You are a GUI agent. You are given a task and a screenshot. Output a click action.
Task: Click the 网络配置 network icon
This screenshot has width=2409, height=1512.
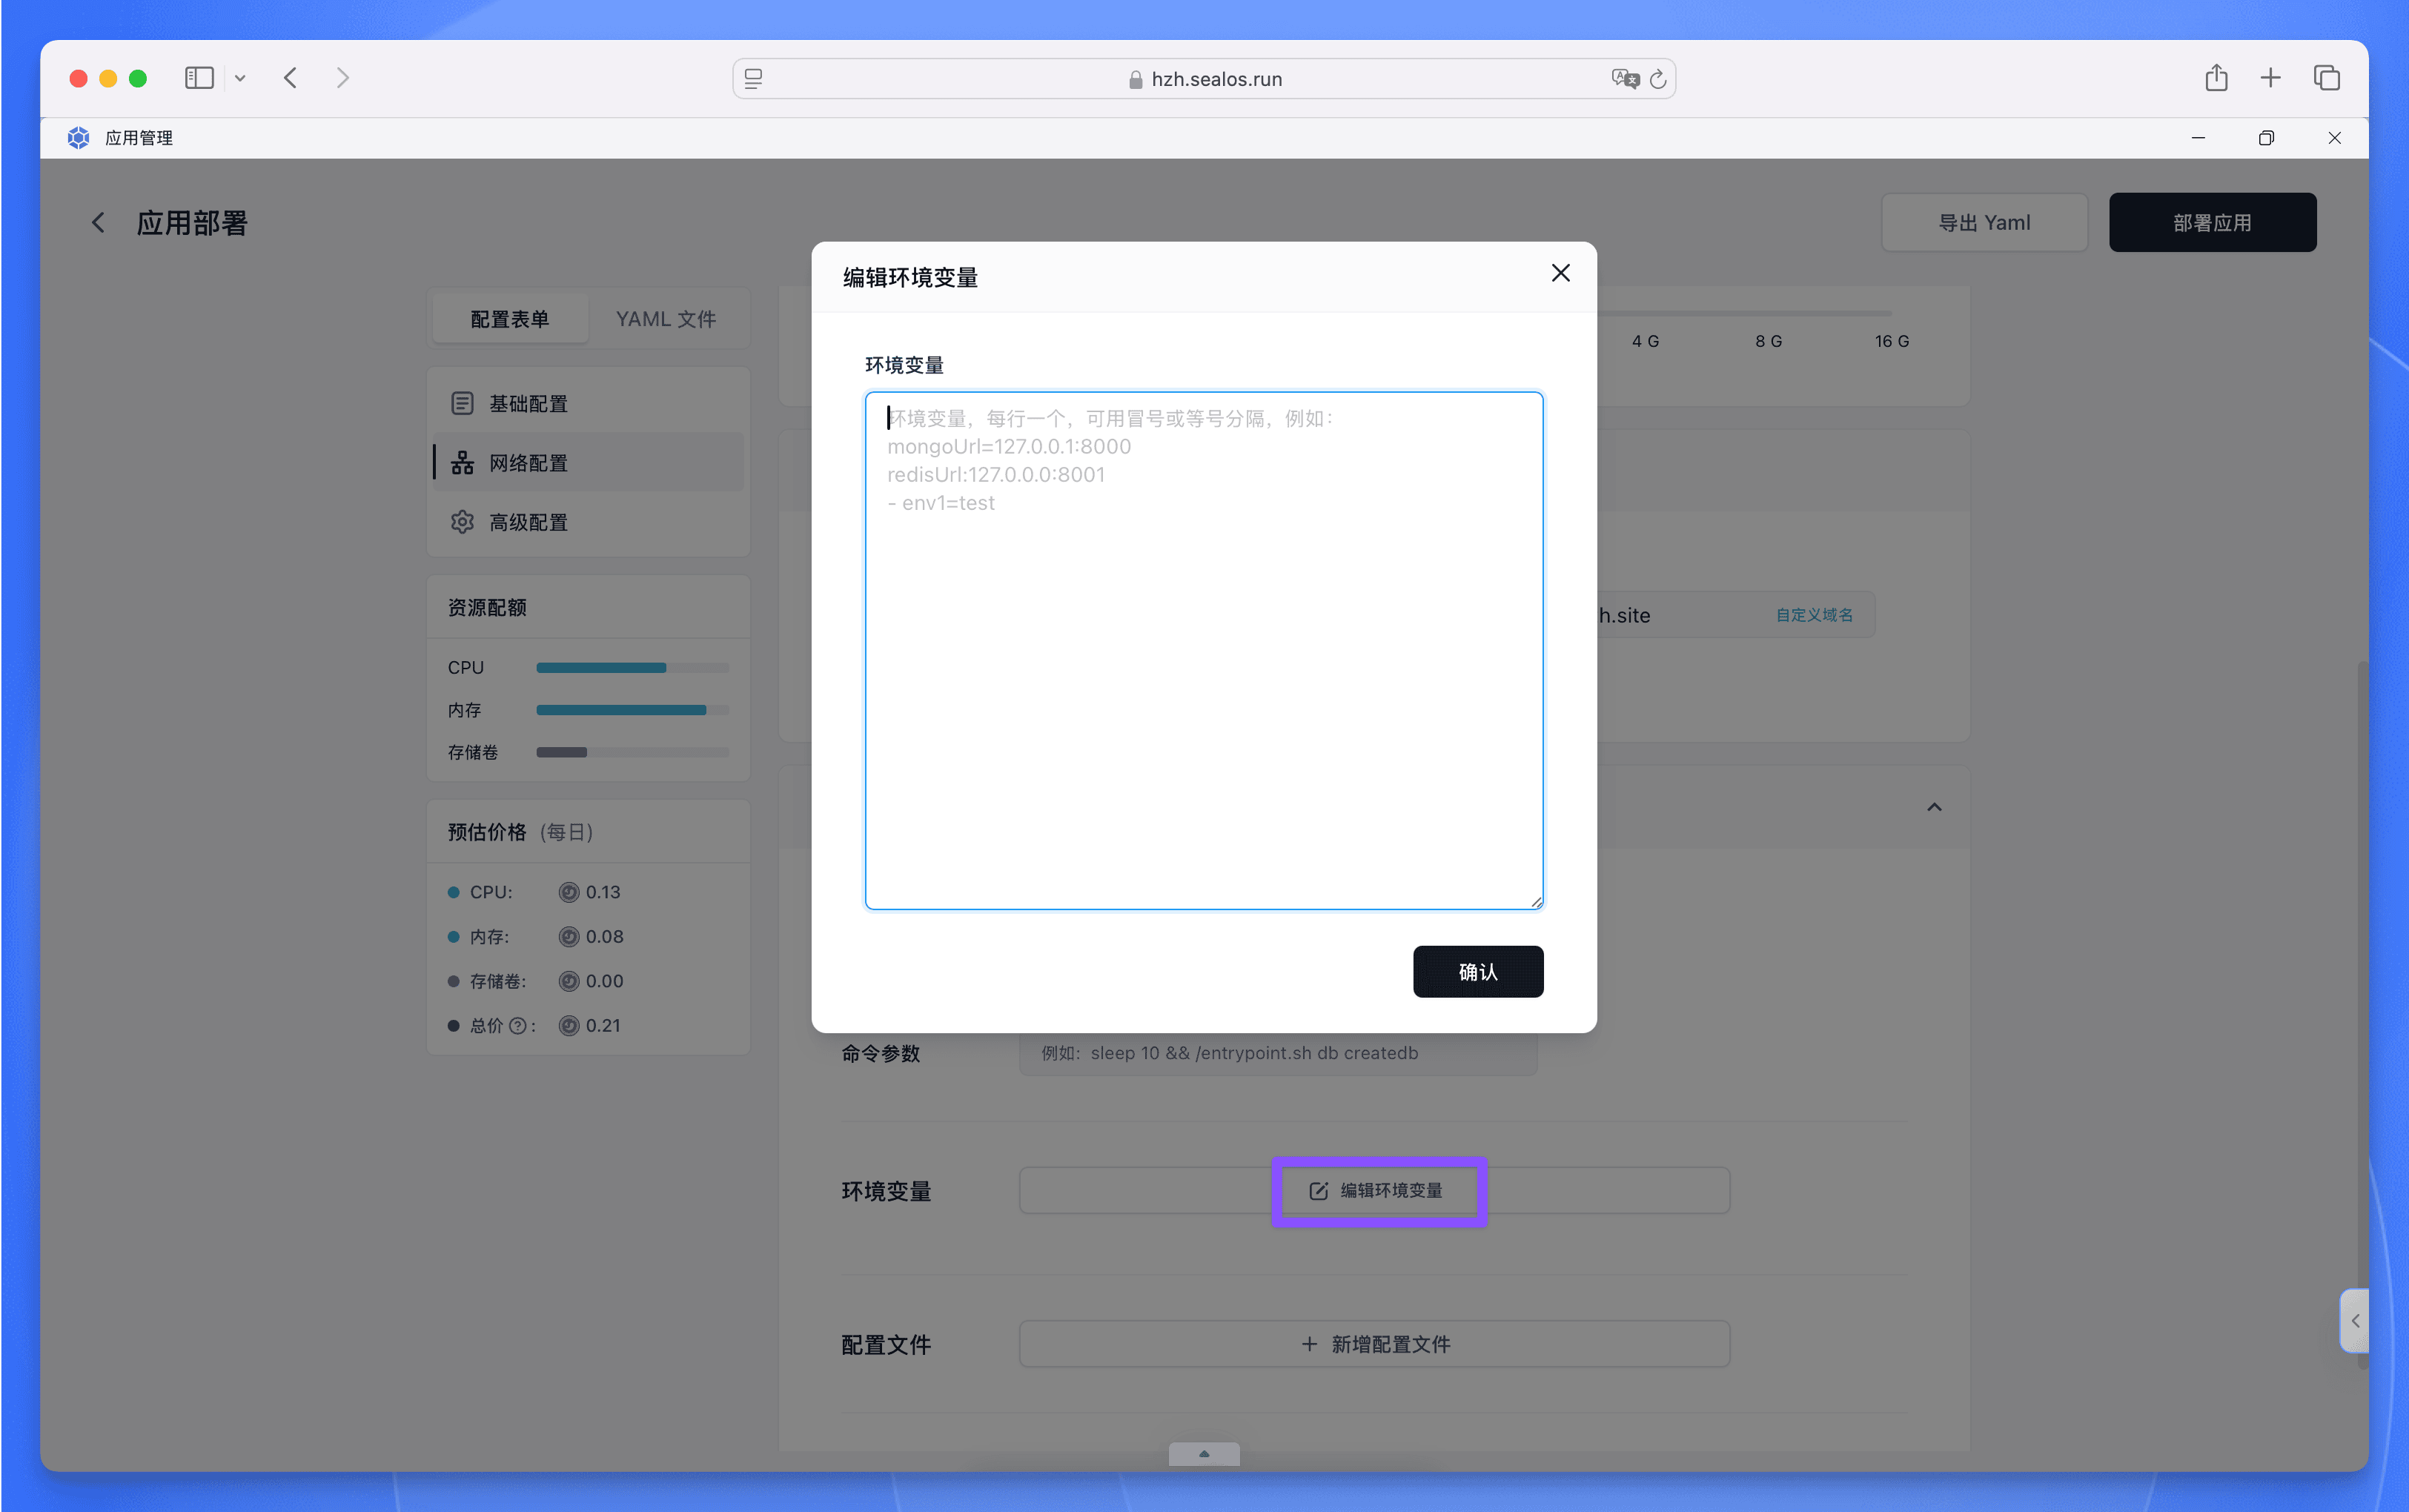[461, 462]
